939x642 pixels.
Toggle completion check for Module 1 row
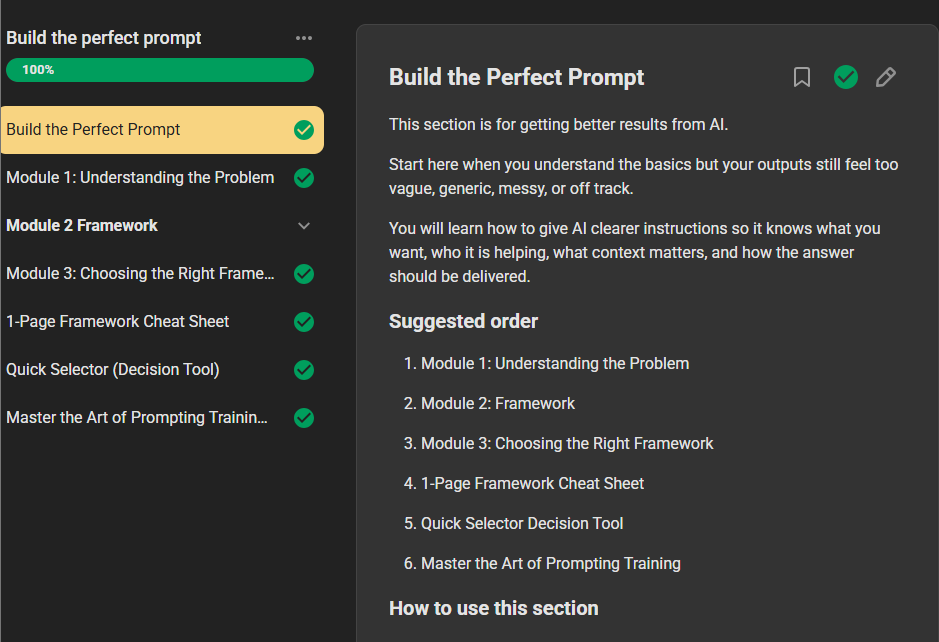point(304,178)
